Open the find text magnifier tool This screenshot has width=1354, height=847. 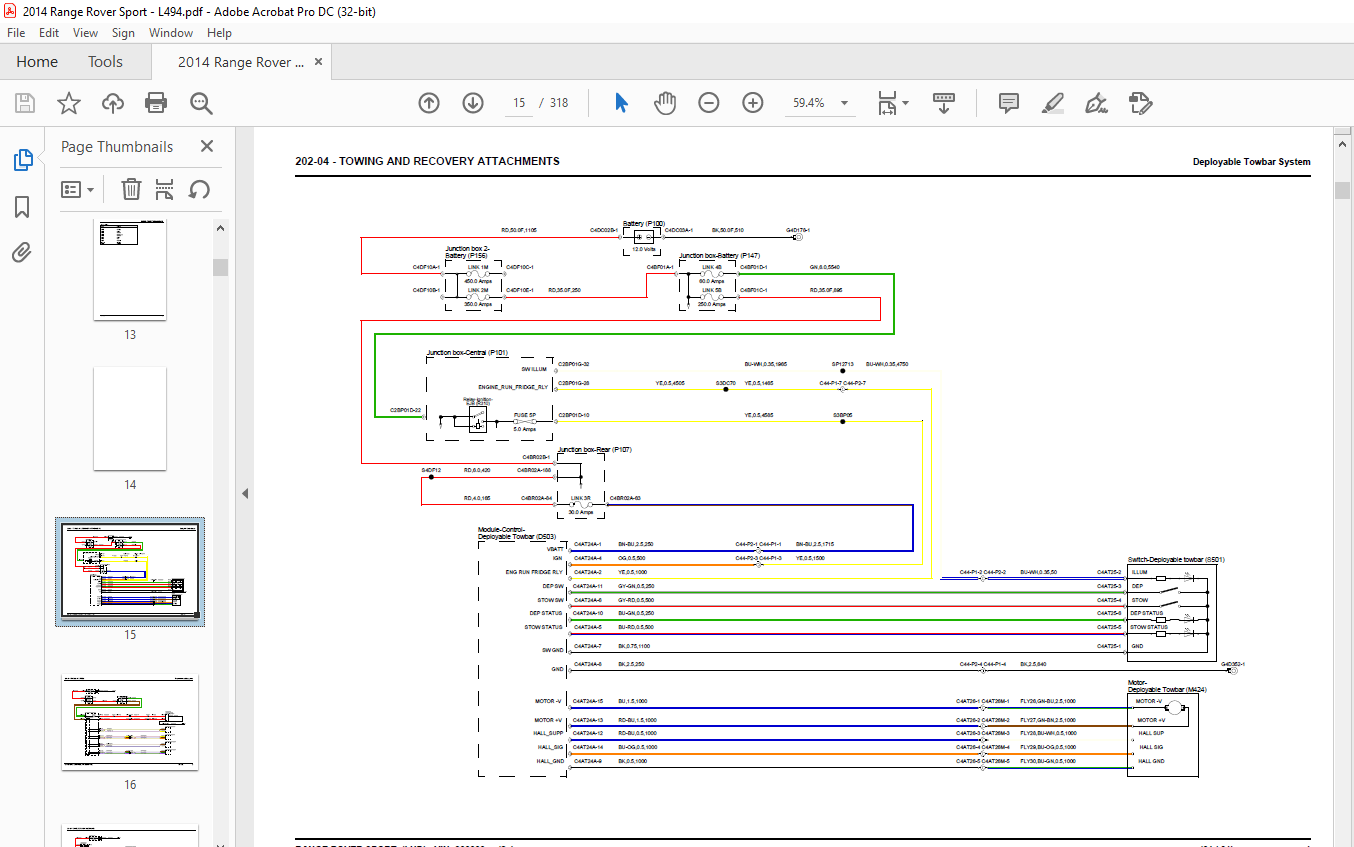(201, 103)
